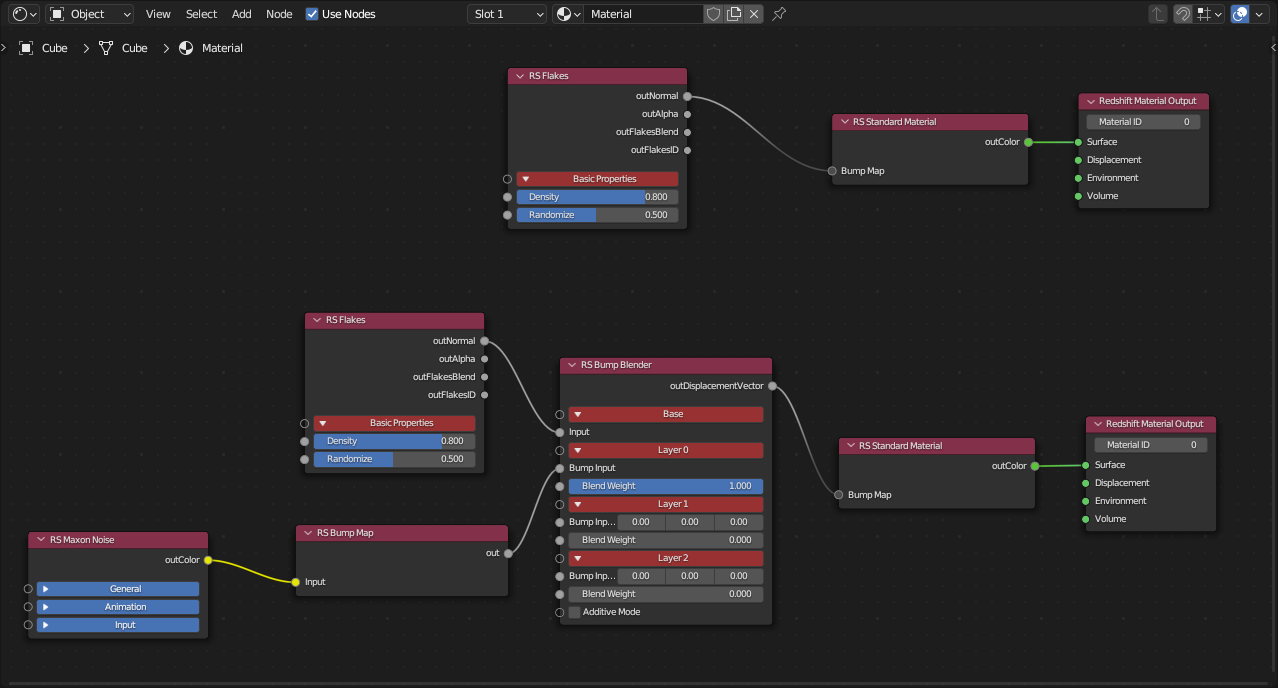Expand the sidebar using the right-edge arrow
The height and width of the screenshot is (688, 1278).
point(1272,48)
